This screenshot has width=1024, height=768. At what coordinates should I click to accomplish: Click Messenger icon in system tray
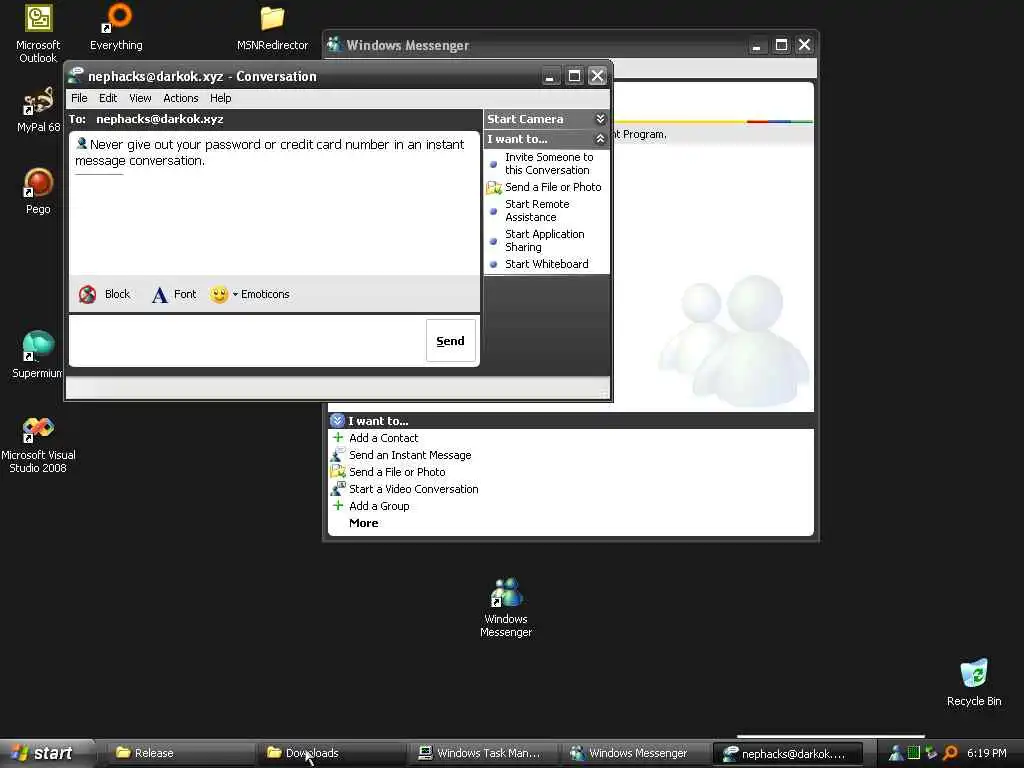[896, 753]
